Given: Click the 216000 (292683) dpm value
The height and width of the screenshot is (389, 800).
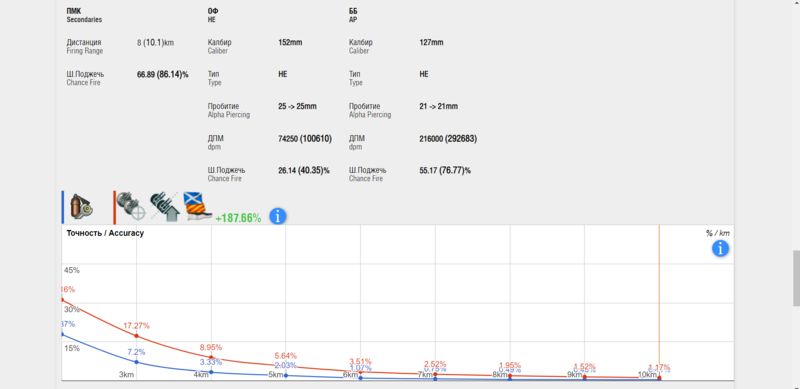Looking at the screenshot, I should click(x=448, y=138).
